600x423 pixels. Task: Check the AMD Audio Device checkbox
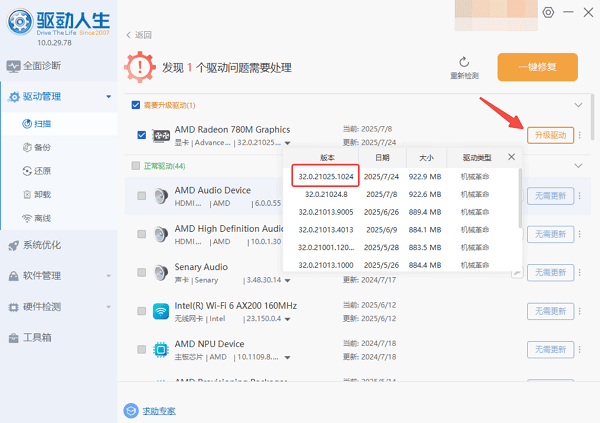point(142,196)
